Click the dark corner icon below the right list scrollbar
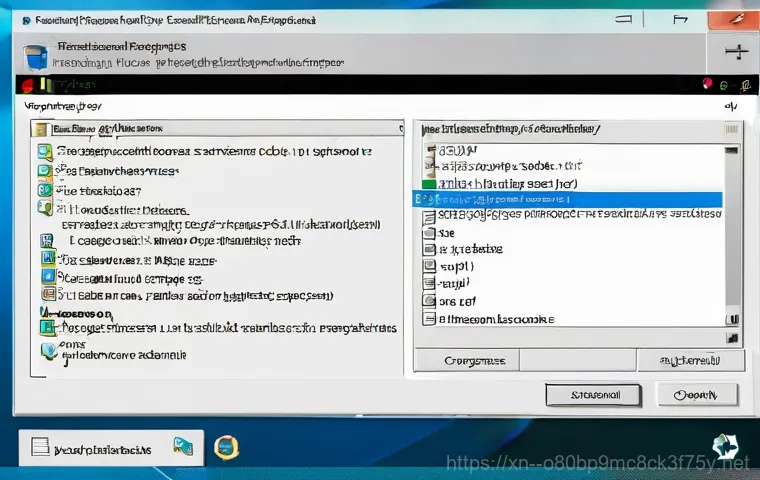This screenshot has height=480, width=760. (732, 338)
